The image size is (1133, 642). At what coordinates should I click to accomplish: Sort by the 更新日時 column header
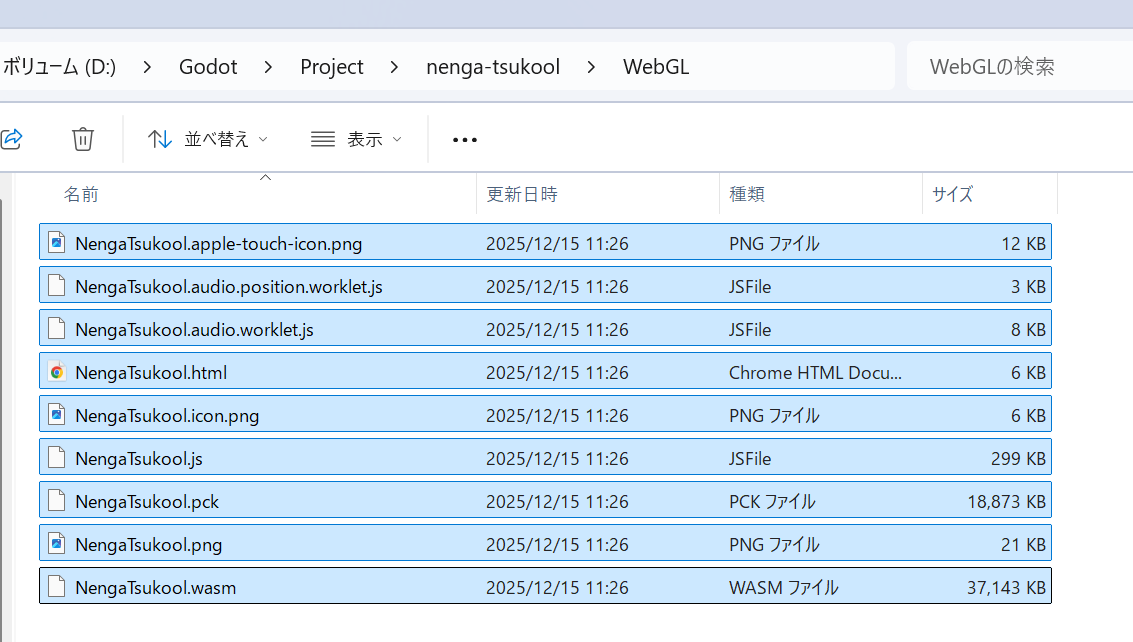click(521, 195)
